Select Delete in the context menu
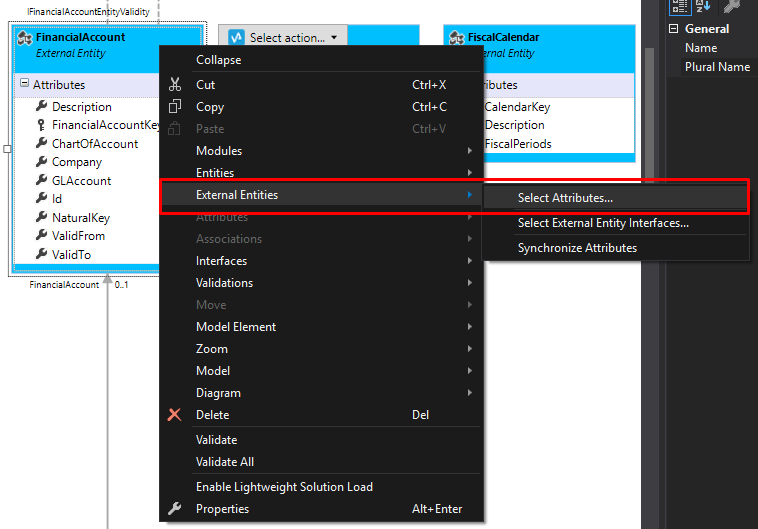This screenshot has width=758, height=529. (321, 415)
